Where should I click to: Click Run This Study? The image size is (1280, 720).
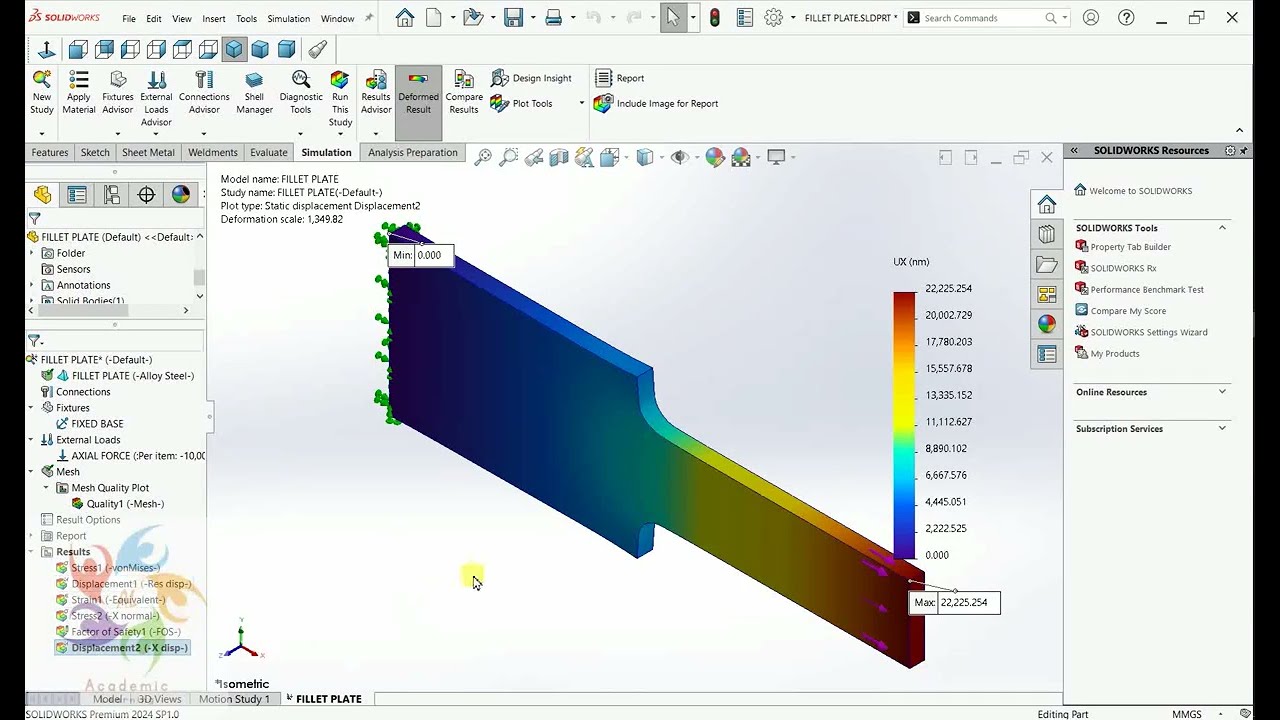340,98
